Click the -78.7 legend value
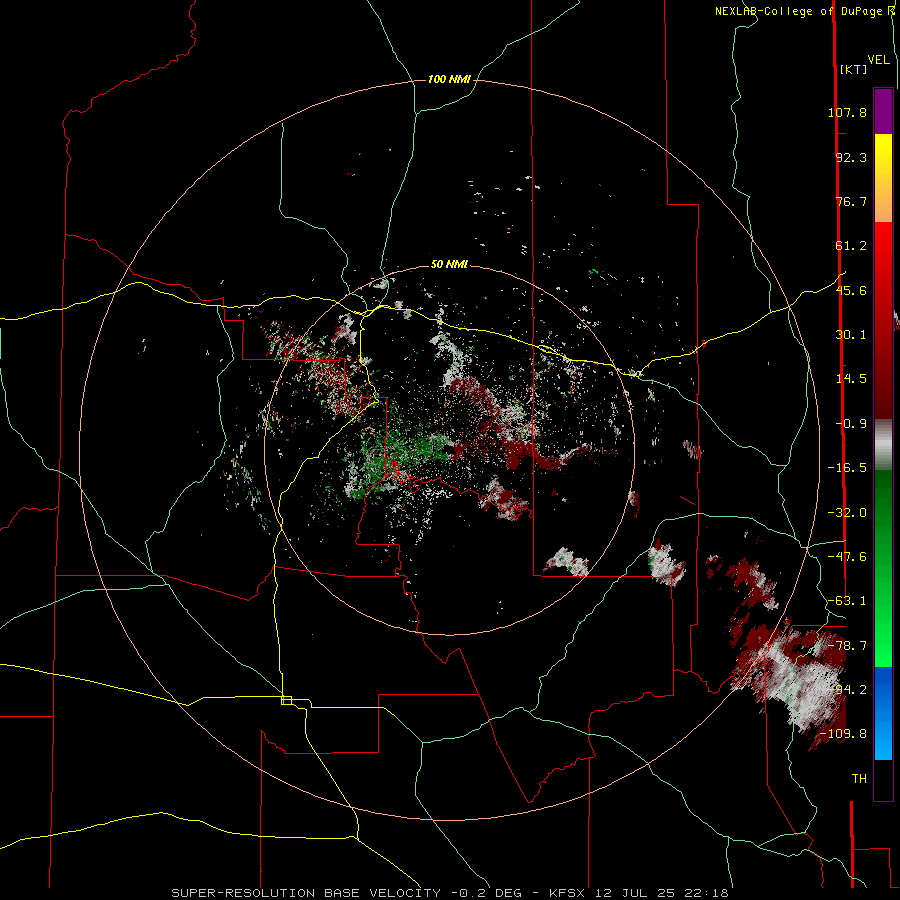 pyautogui.click(x=847, y=646)
